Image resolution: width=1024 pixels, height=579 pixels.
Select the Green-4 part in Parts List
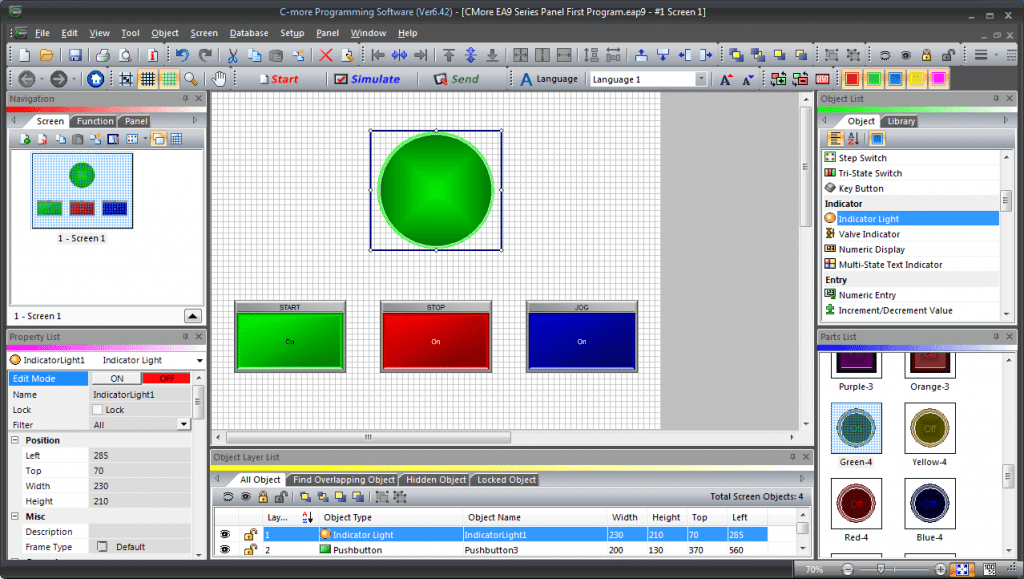point(856,425)
